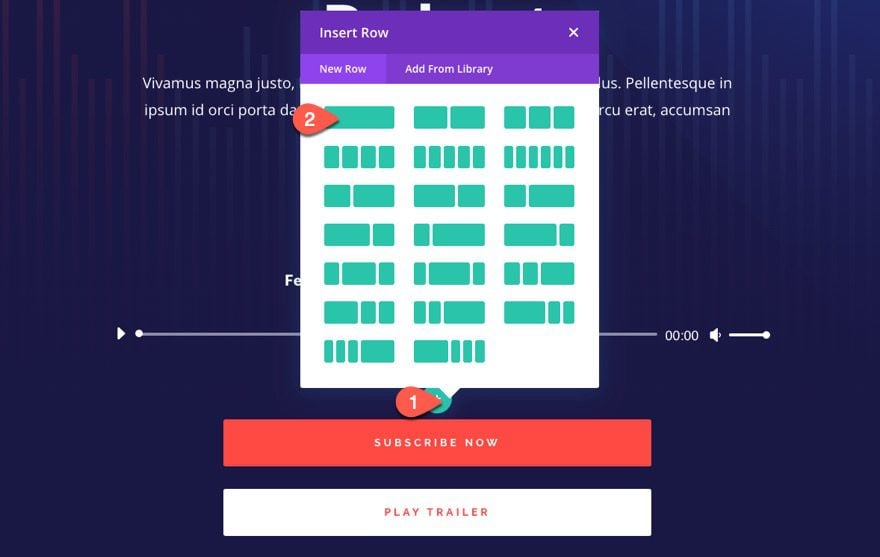Open the Add From Library tab
The image size is (880, 557).
click(x=449, y=69)
